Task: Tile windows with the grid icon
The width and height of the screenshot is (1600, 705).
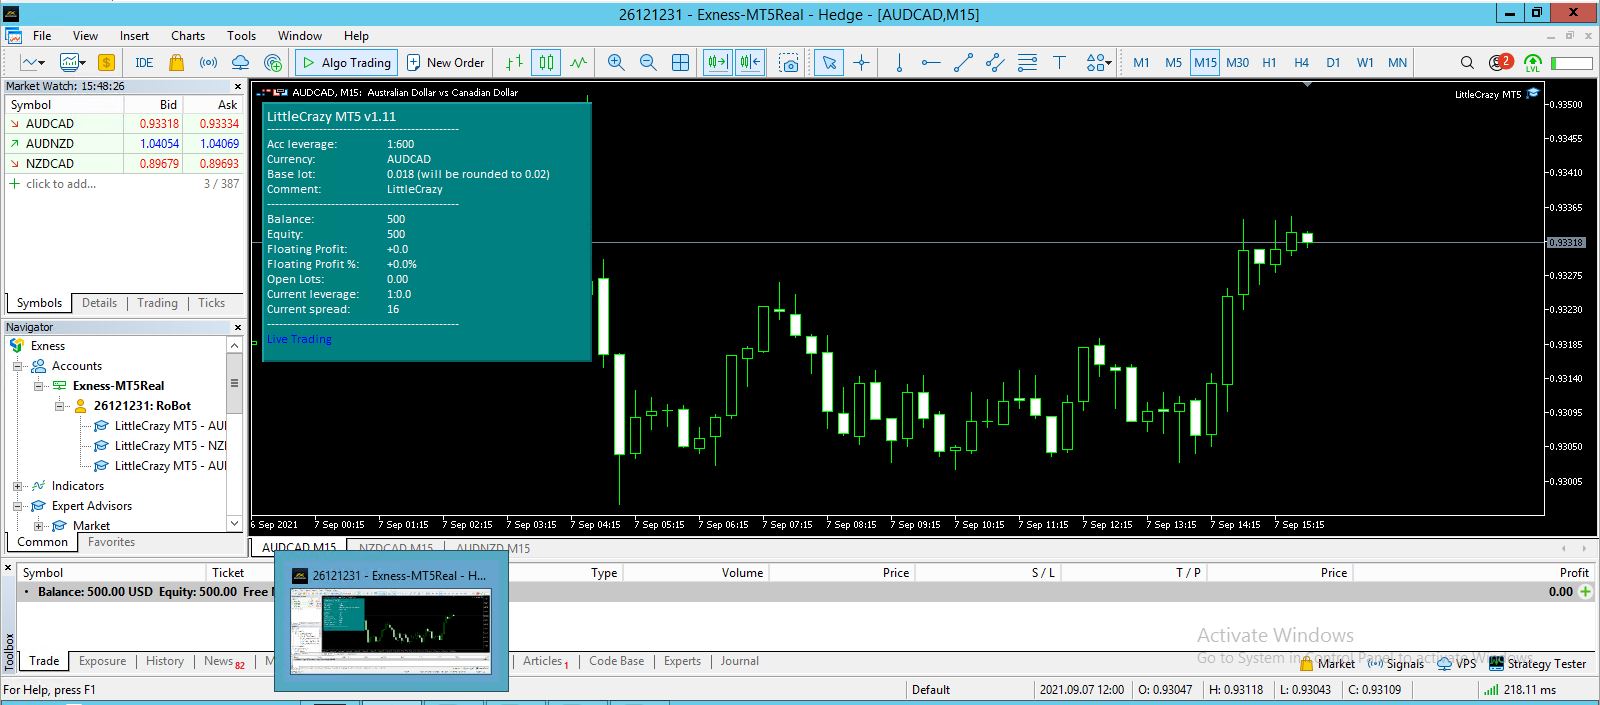Action: (680, 62)
